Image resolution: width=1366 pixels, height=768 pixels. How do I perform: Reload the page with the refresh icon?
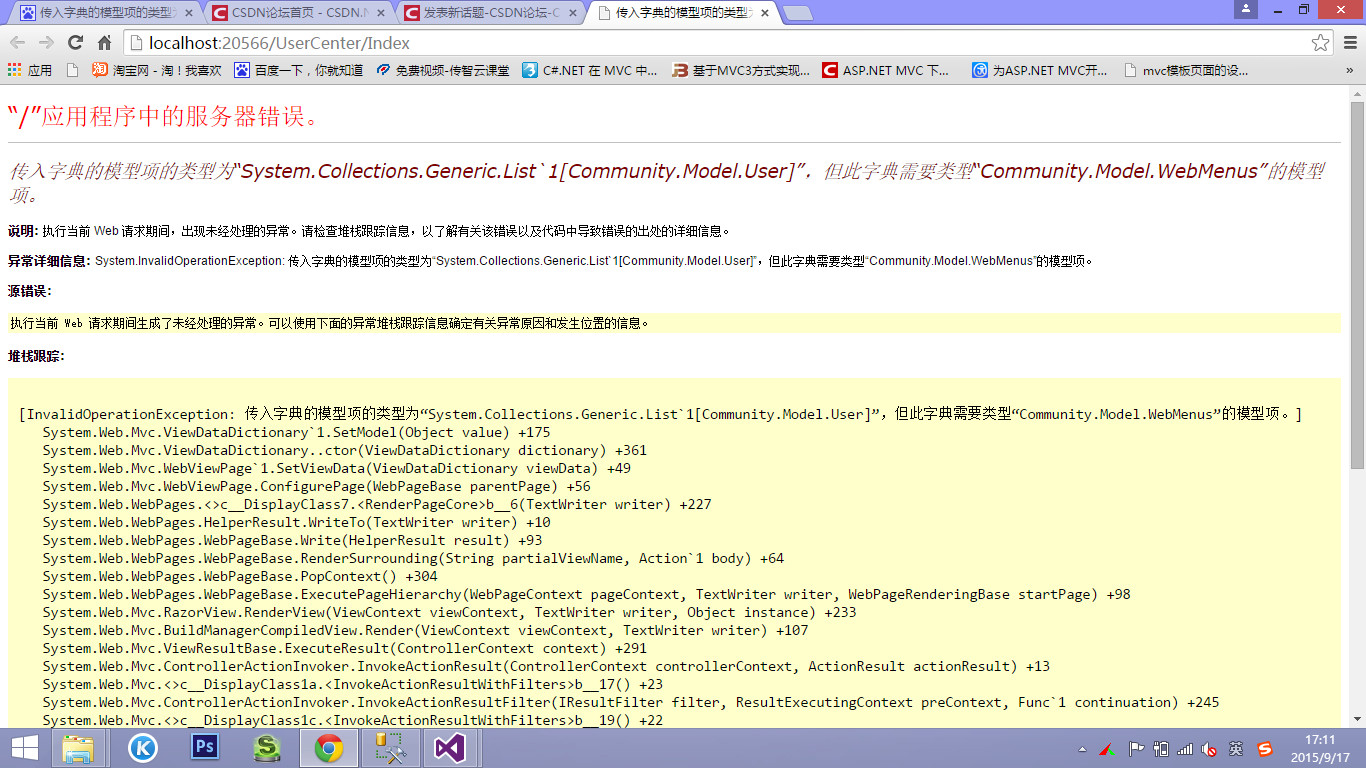[75, 43]
